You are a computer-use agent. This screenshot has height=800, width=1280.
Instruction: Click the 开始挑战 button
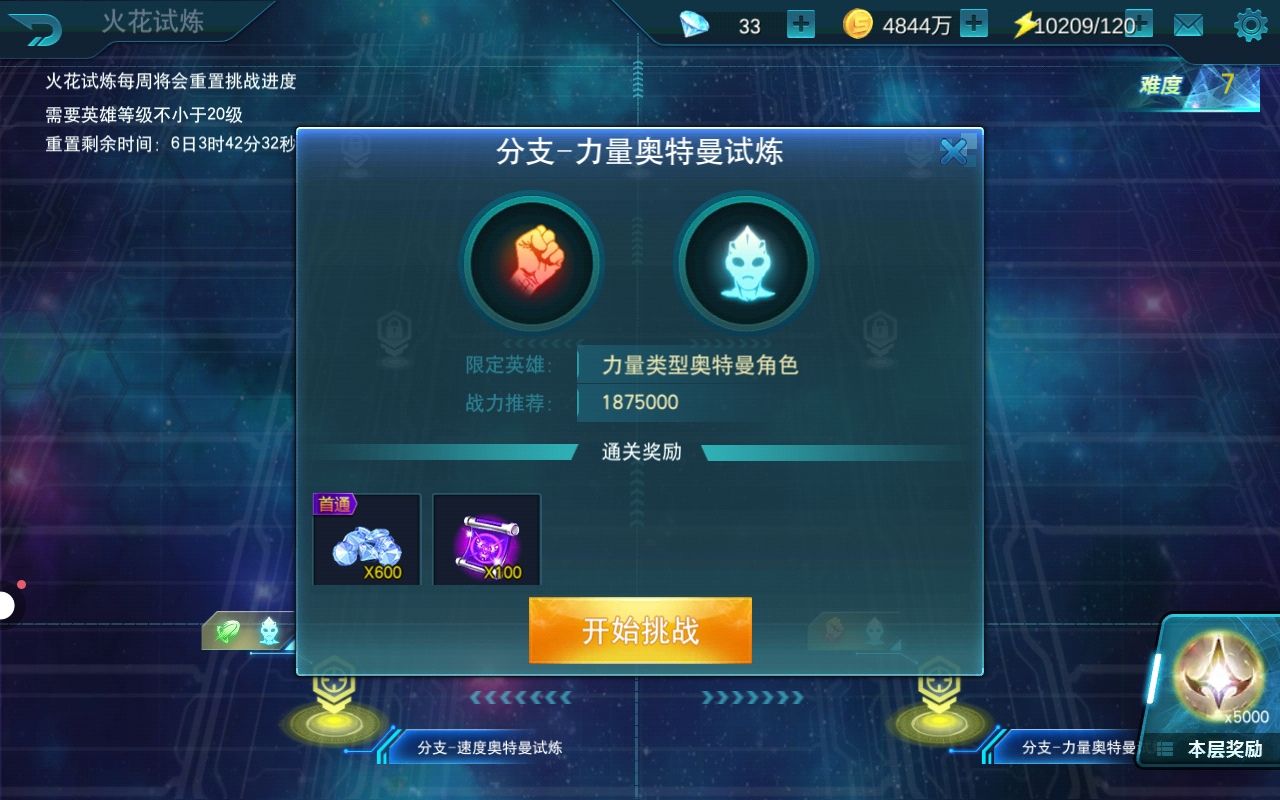[x=640, y=630]
